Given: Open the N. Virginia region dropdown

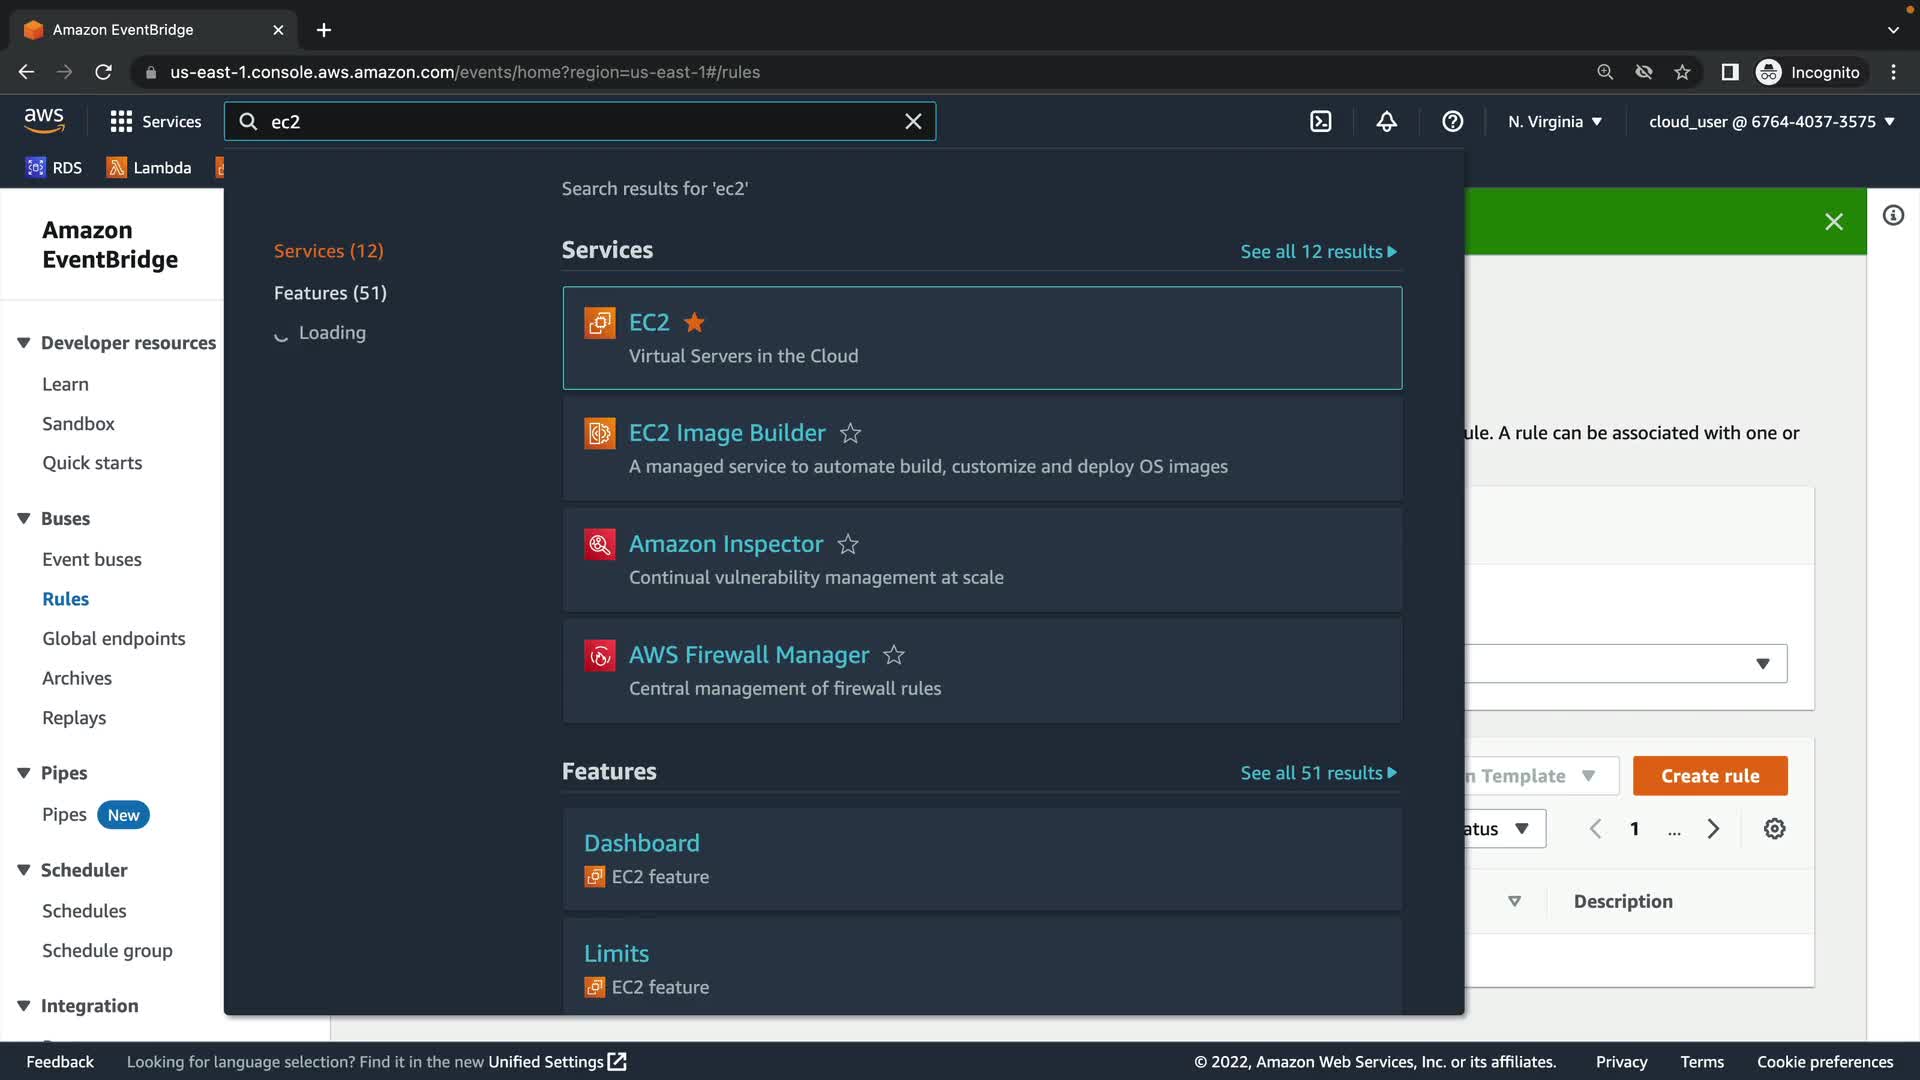Looking at the screenshot, I should (1555, 121).
